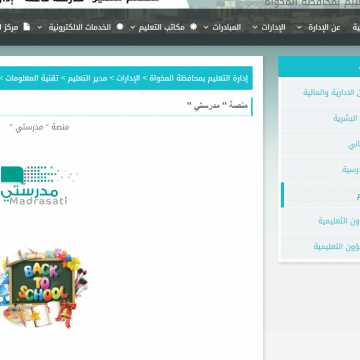Open the عن الإدارة dropdown arrow
This screenshot has height=360, width=360.
pyautogui.click(x=300, y=27)
